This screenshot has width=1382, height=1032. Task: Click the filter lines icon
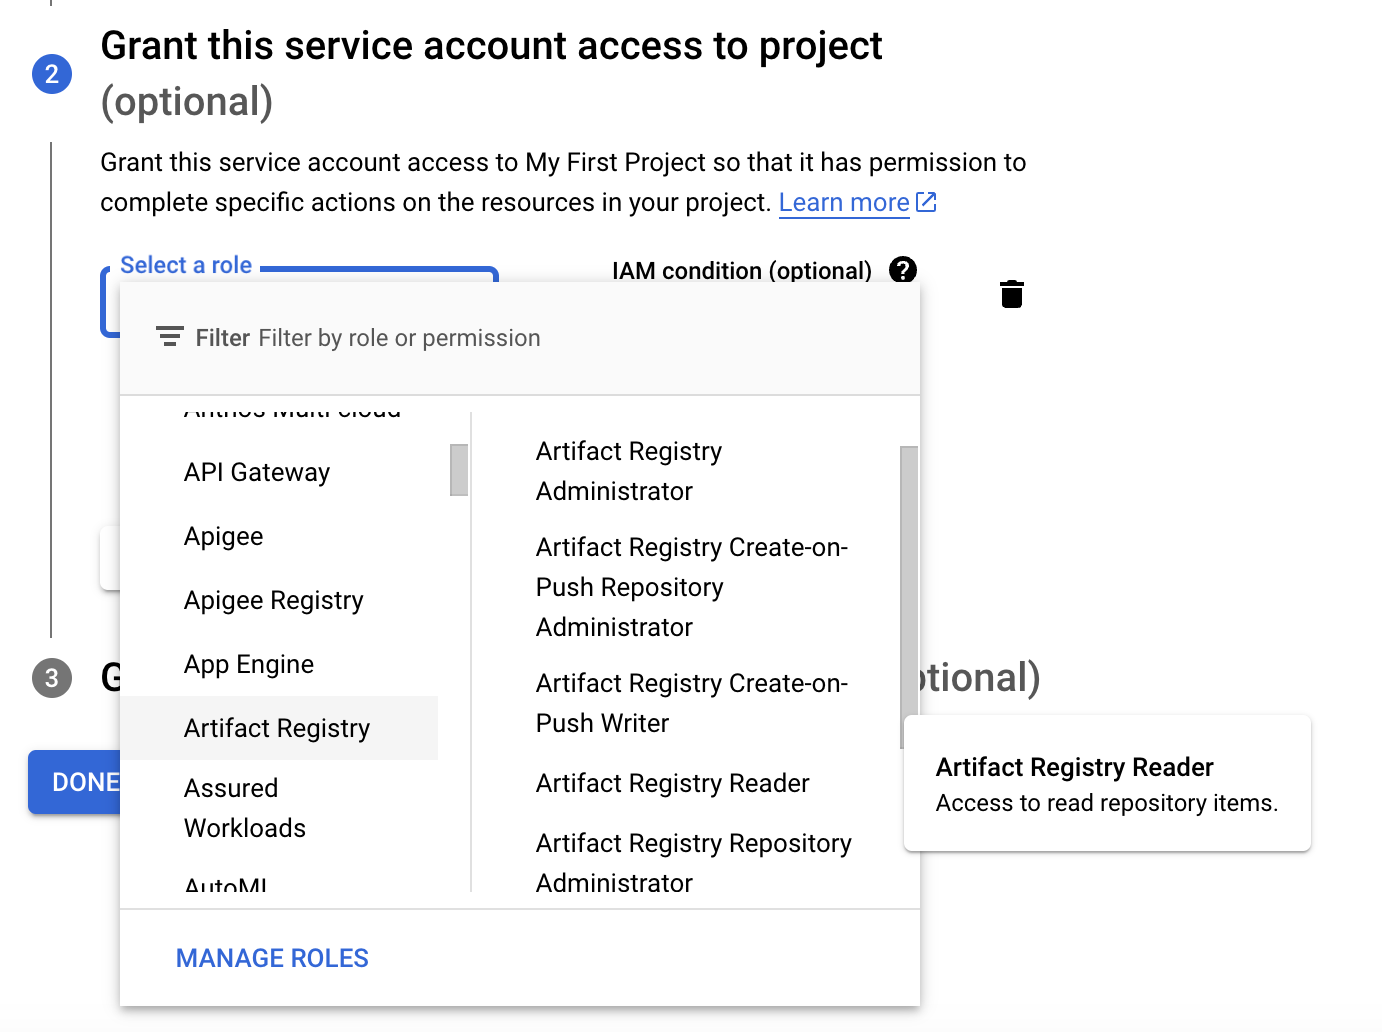(x=170, y=337)
